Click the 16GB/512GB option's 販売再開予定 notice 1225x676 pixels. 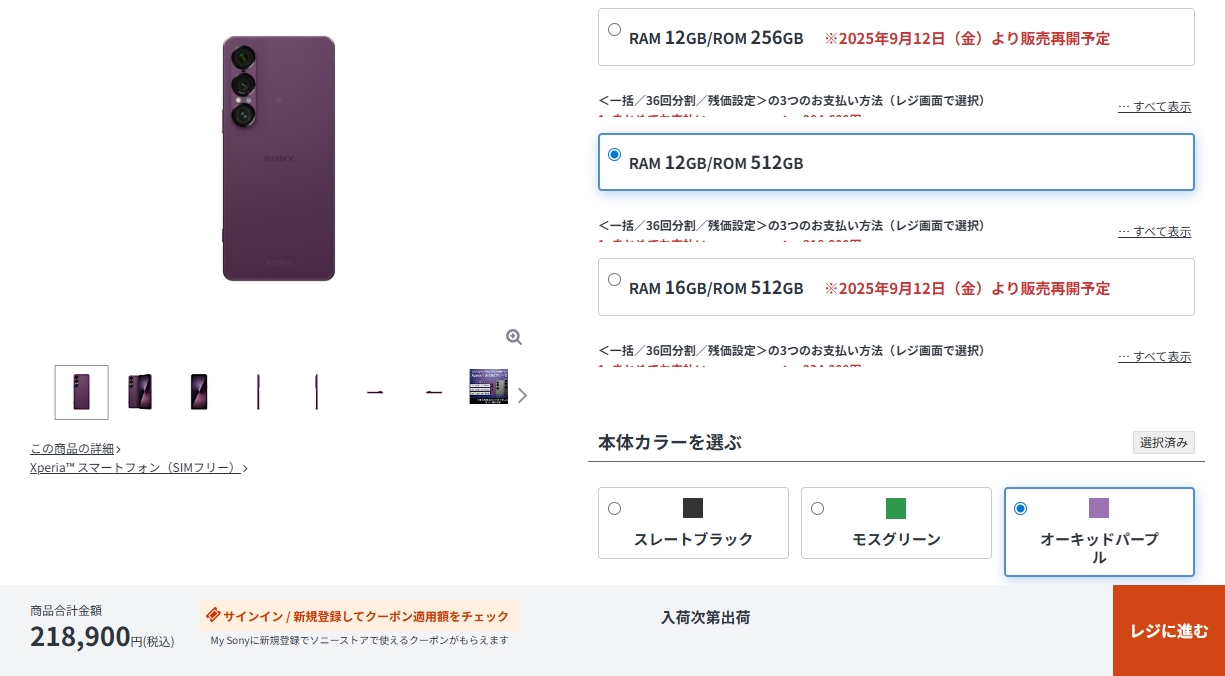967,288
